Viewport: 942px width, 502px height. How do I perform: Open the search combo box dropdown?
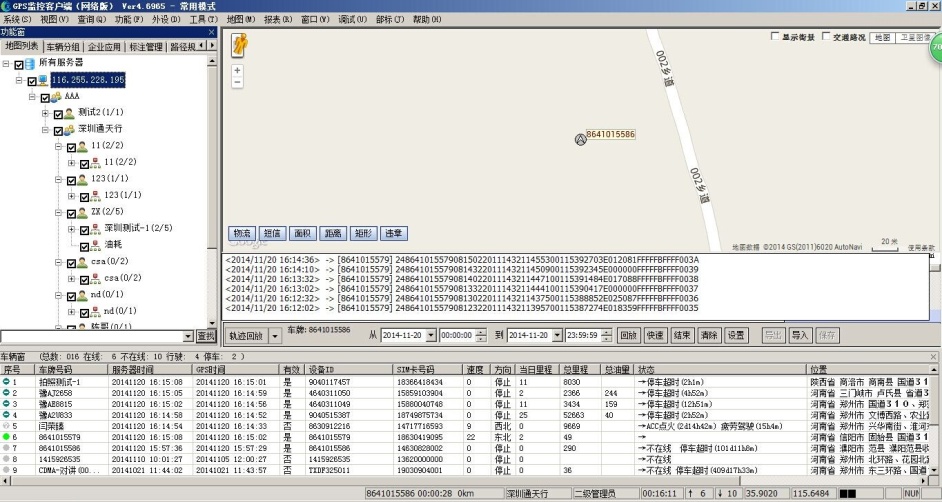tap(188, 337)
